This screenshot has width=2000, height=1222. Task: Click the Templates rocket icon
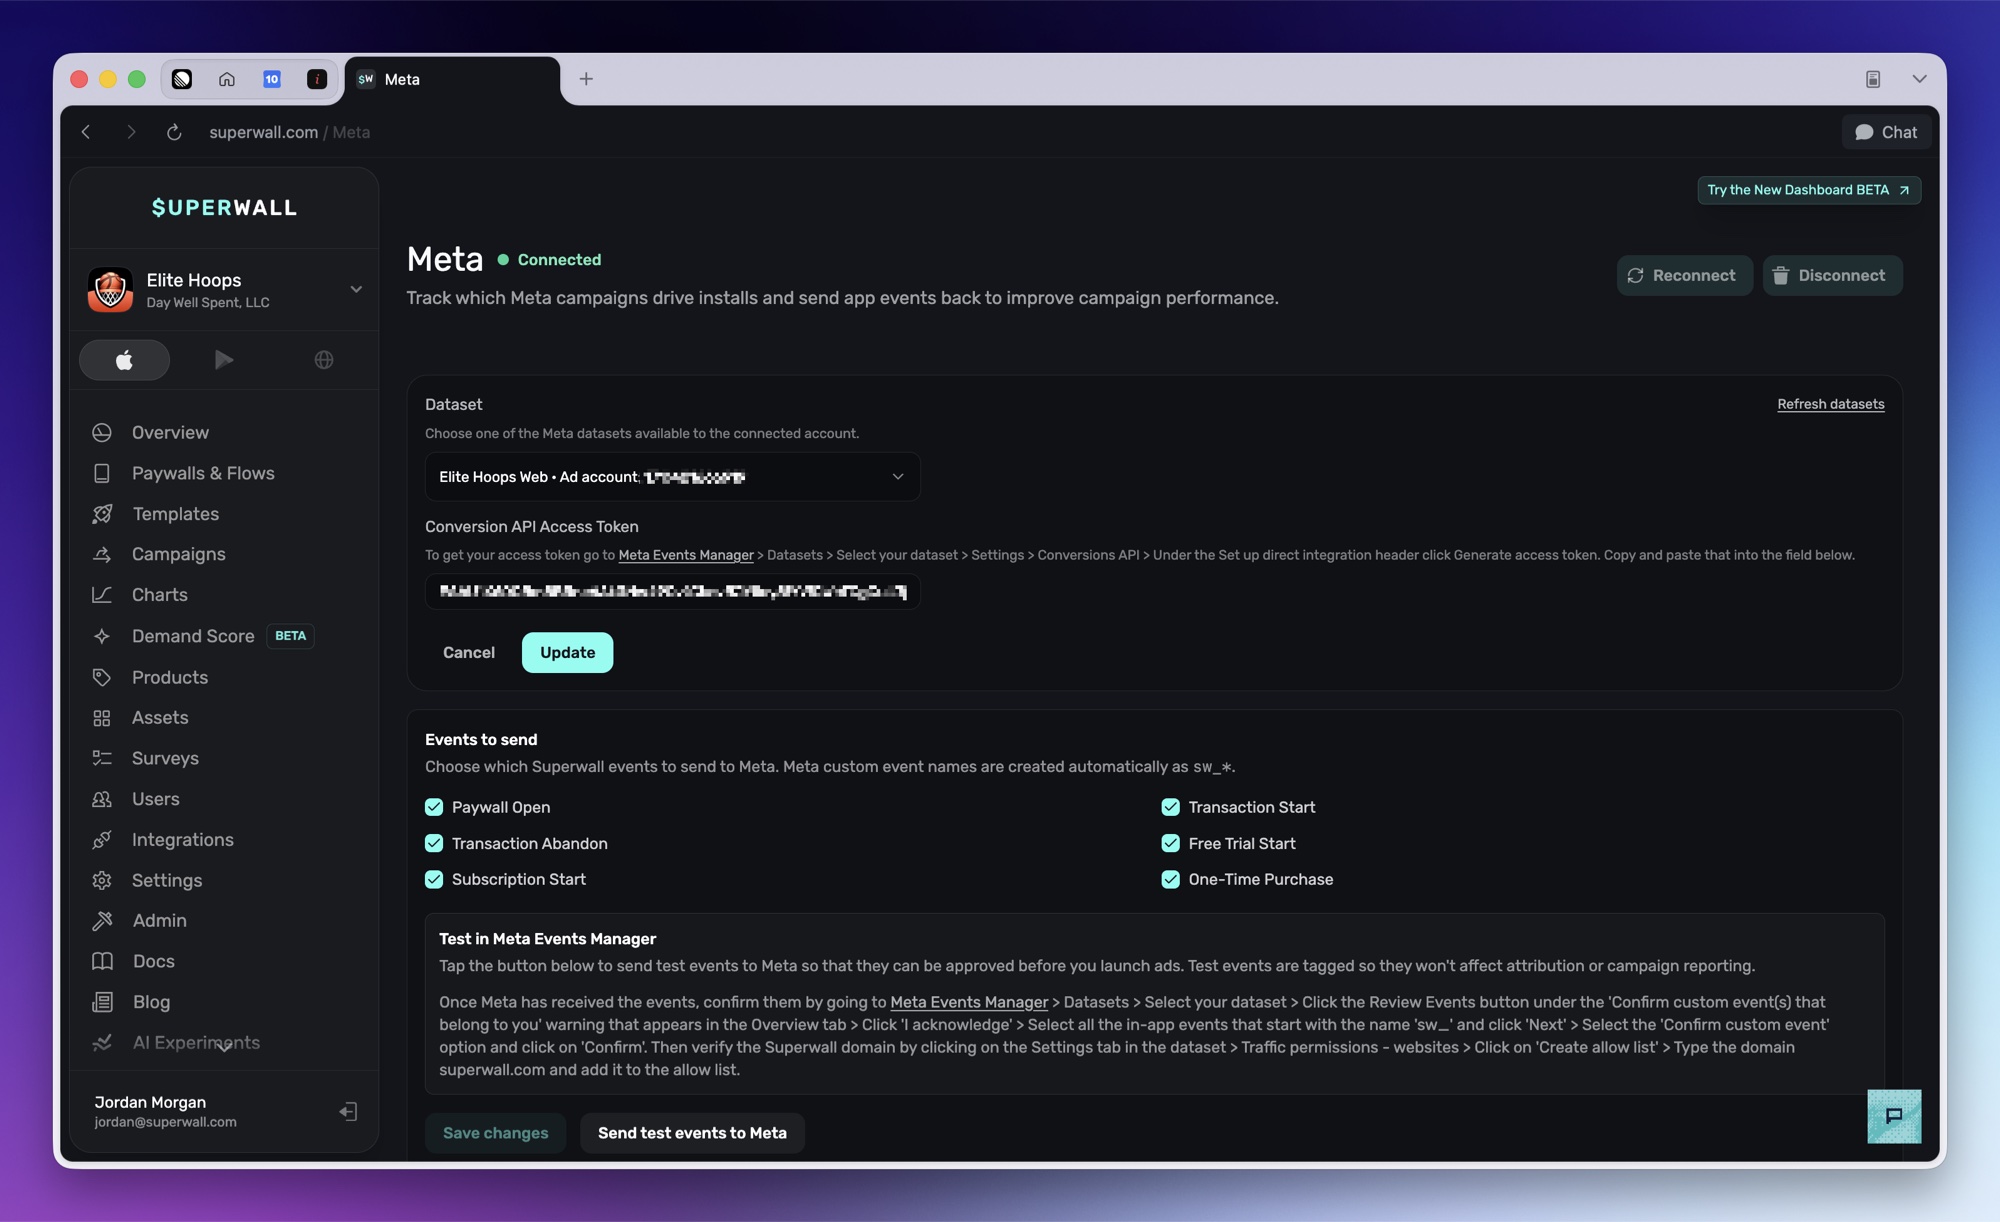102,514
